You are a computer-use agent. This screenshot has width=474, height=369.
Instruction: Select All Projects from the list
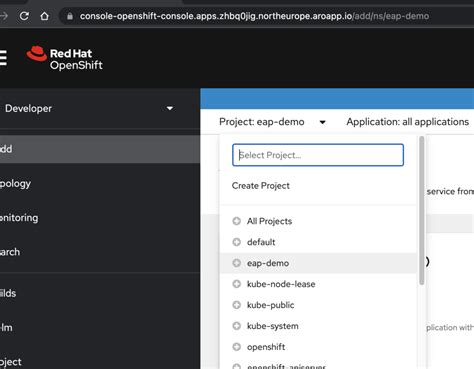(269, 221)
